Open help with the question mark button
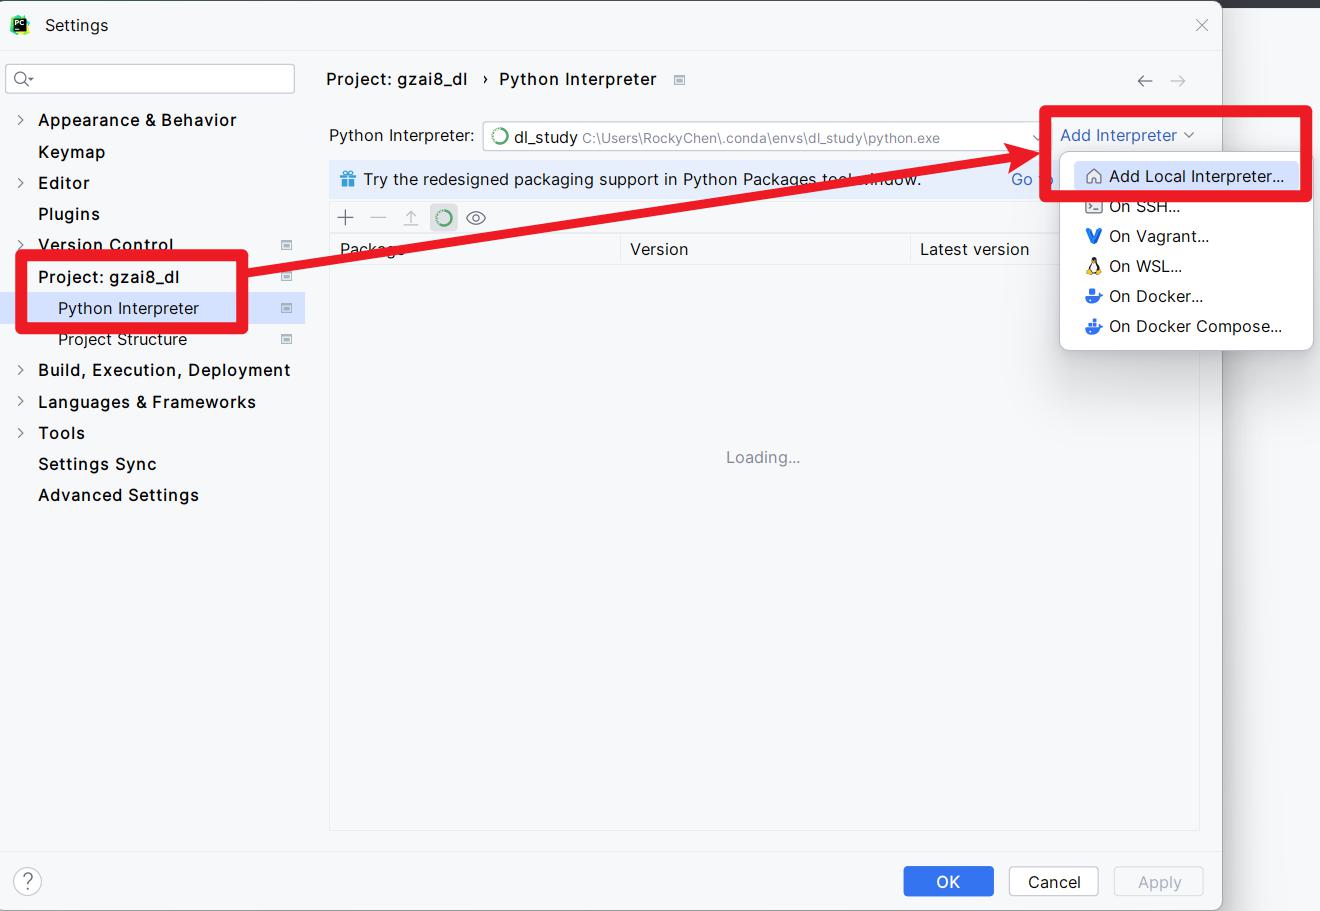 [x=28, y=881]
